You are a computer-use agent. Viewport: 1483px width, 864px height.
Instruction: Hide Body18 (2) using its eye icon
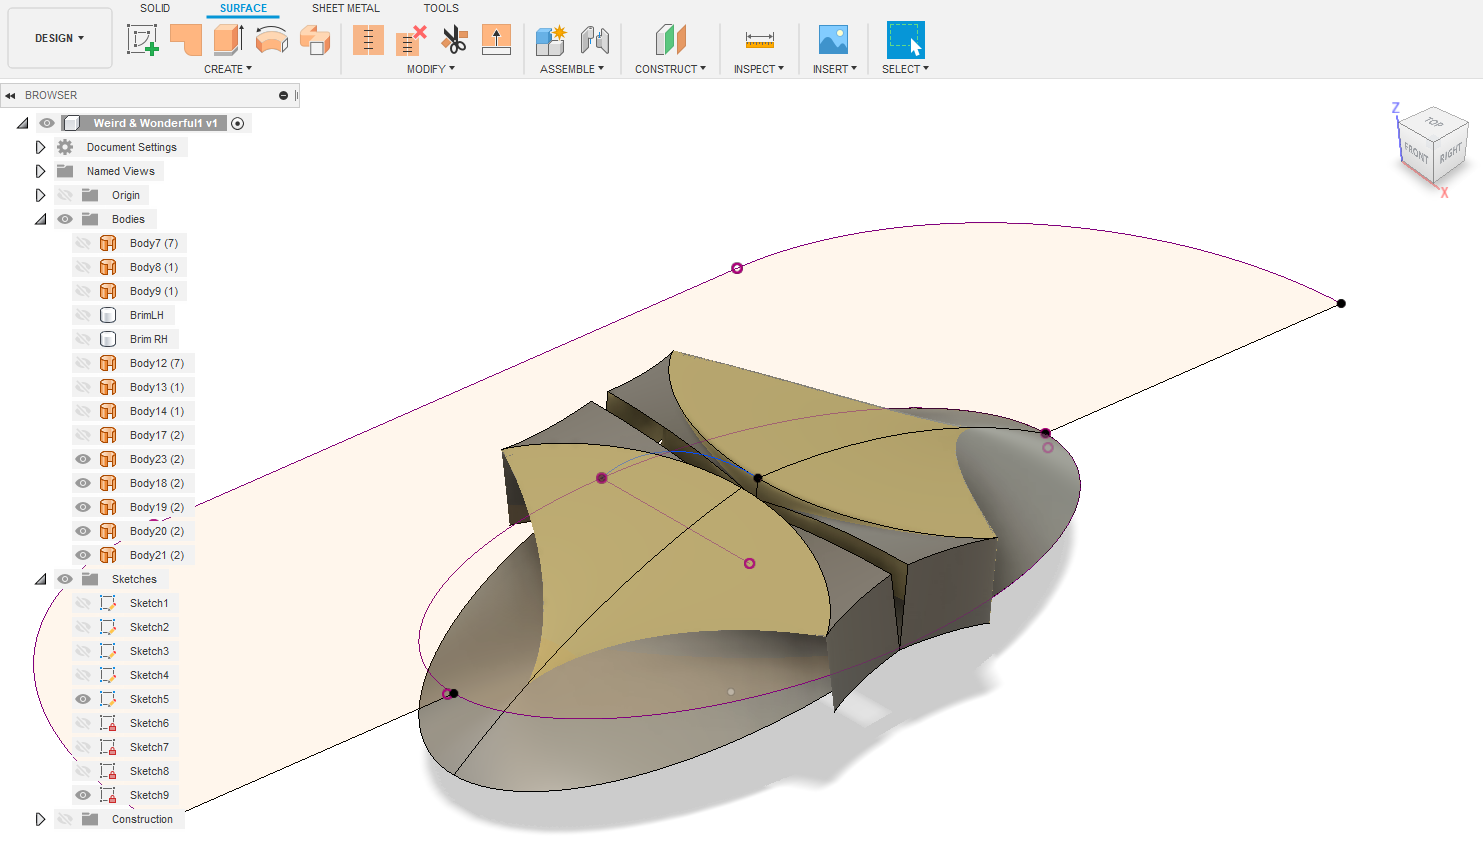[x=83, y=483]
